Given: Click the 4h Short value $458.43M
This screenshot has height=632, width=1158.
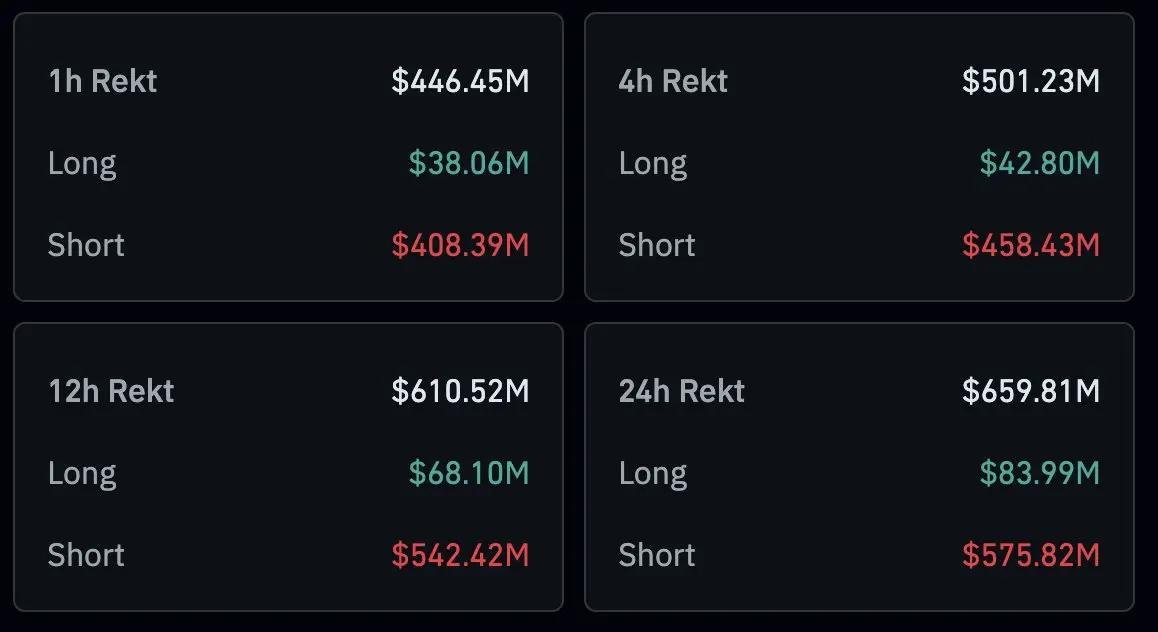Looking at the screenshot, I should coord(1031,245).
